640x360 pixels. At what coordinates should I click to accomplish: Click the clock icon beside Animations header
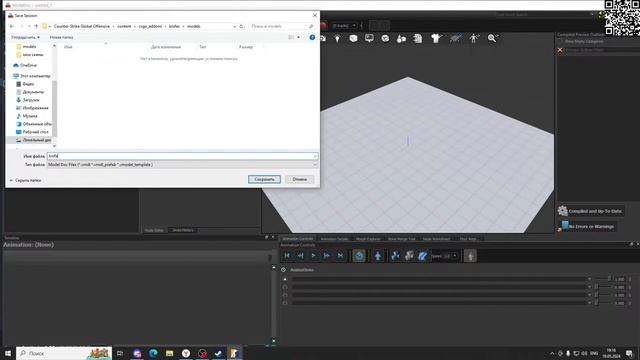click(x=283, y=270)
